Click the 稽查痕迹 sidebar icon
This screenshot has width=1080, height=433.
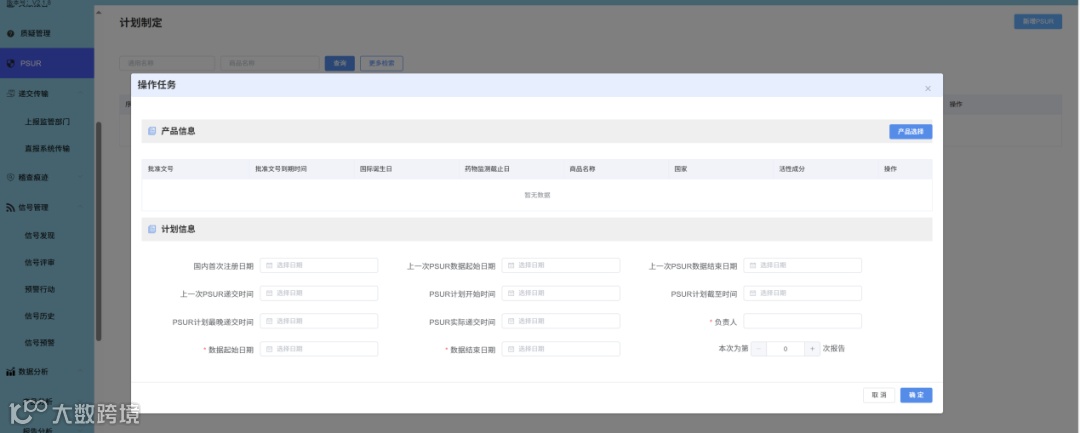[10, 178]
